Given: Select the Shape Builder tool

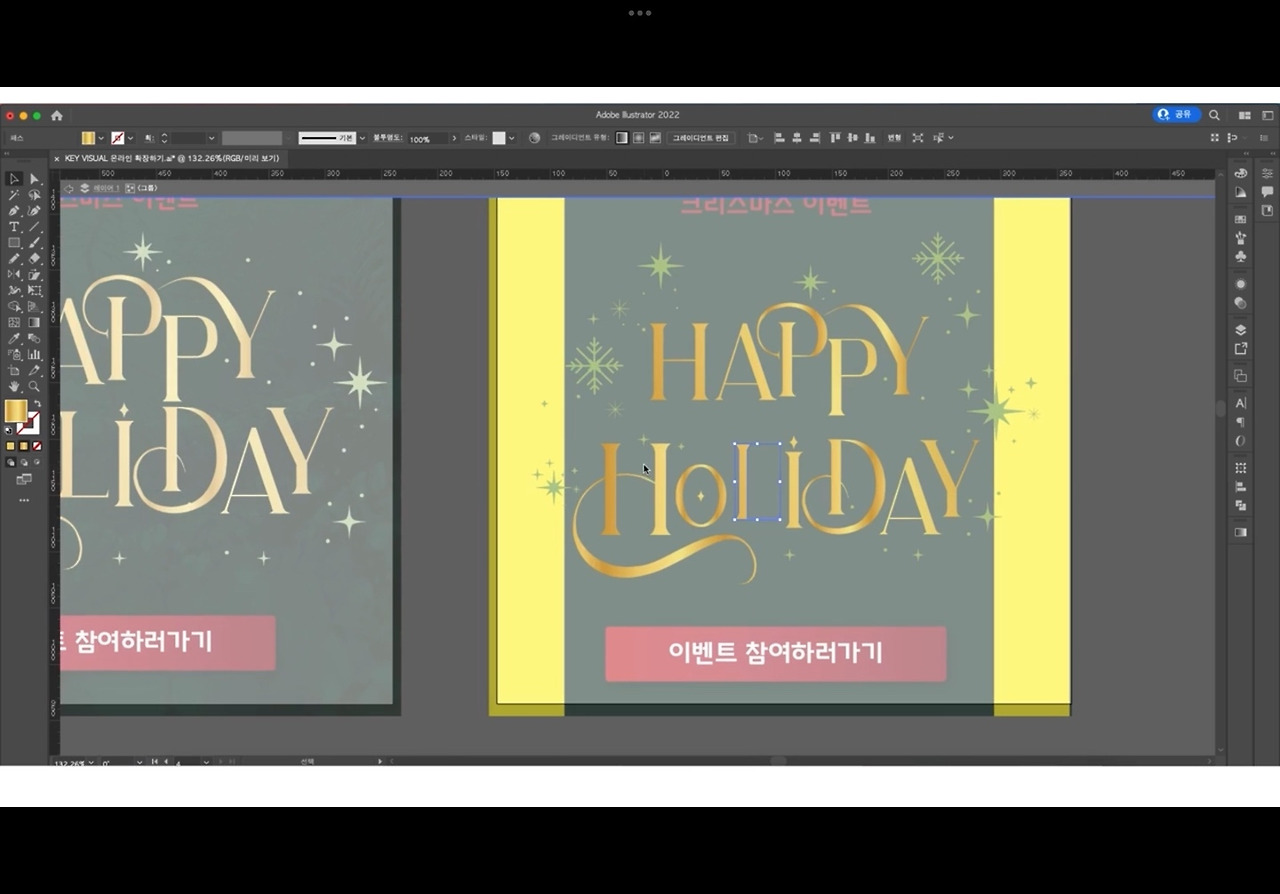Looking at the screenshot, I should tap(14, 307).
